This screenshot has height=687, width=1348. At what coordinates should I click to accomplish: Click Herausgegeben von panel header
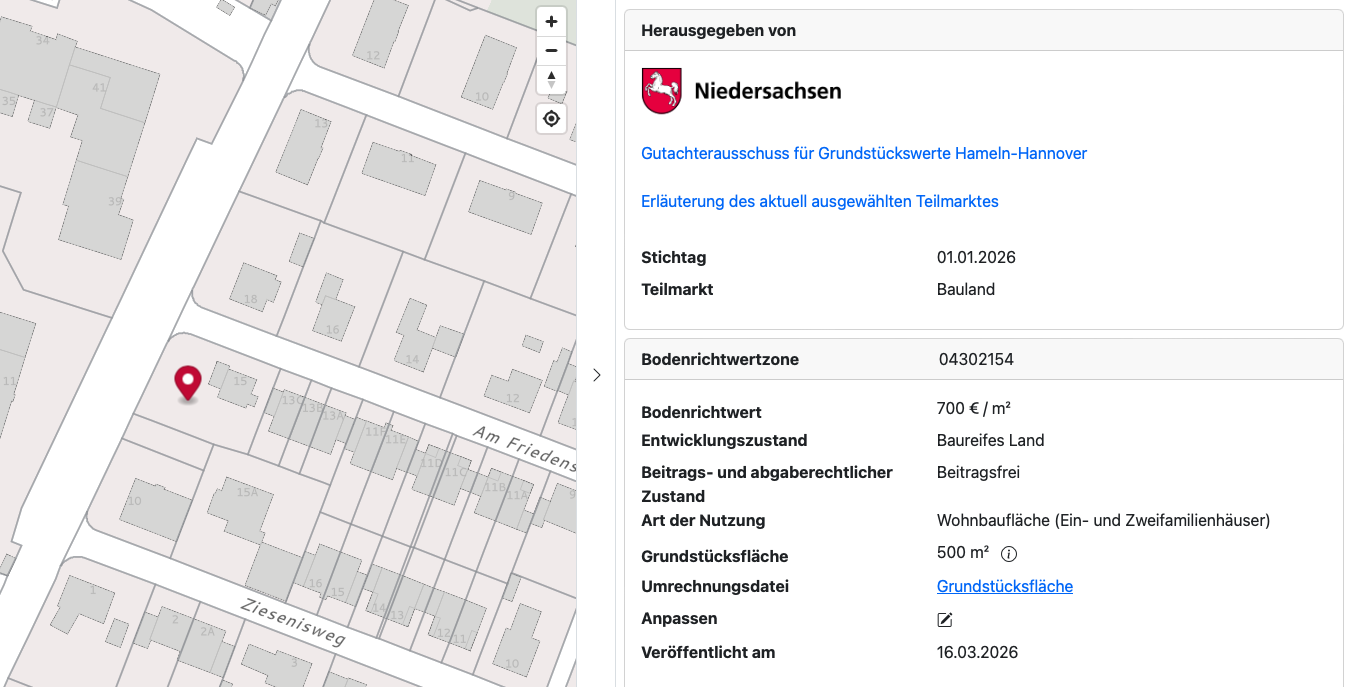tap(984, 31)
